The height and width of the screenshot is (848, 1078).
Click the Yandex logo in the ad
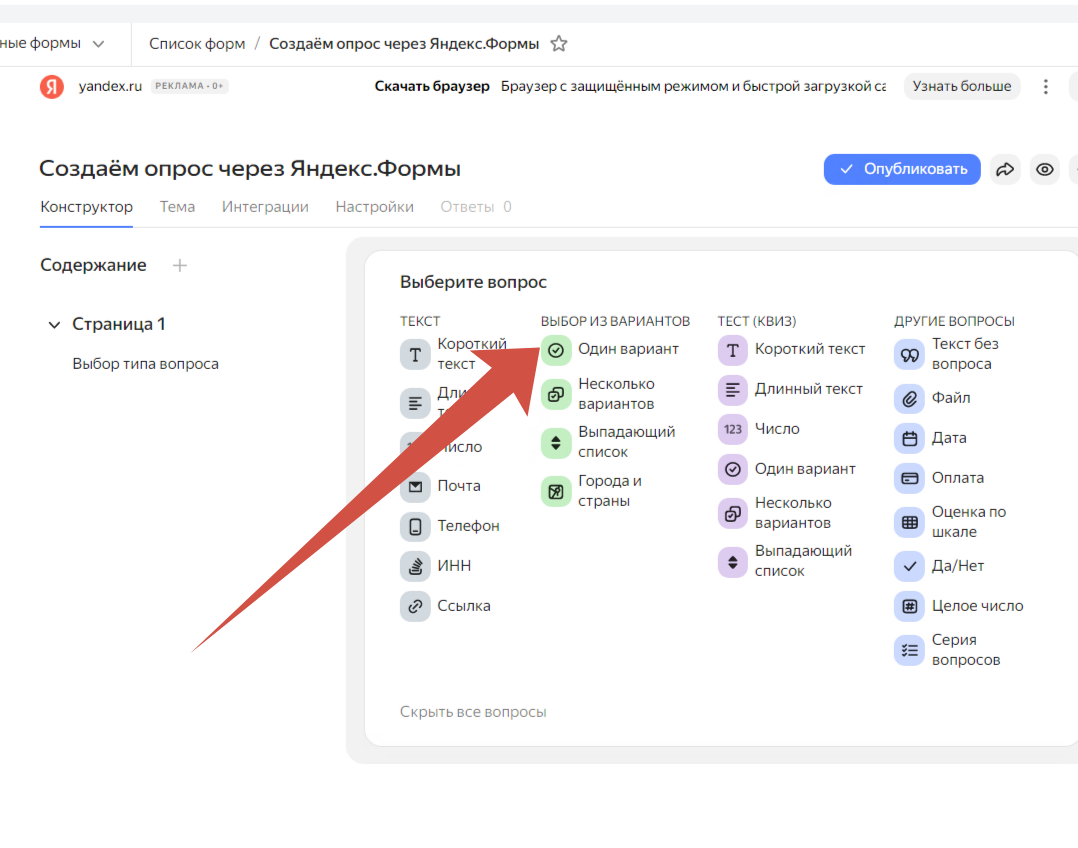(x=52, y=87)
